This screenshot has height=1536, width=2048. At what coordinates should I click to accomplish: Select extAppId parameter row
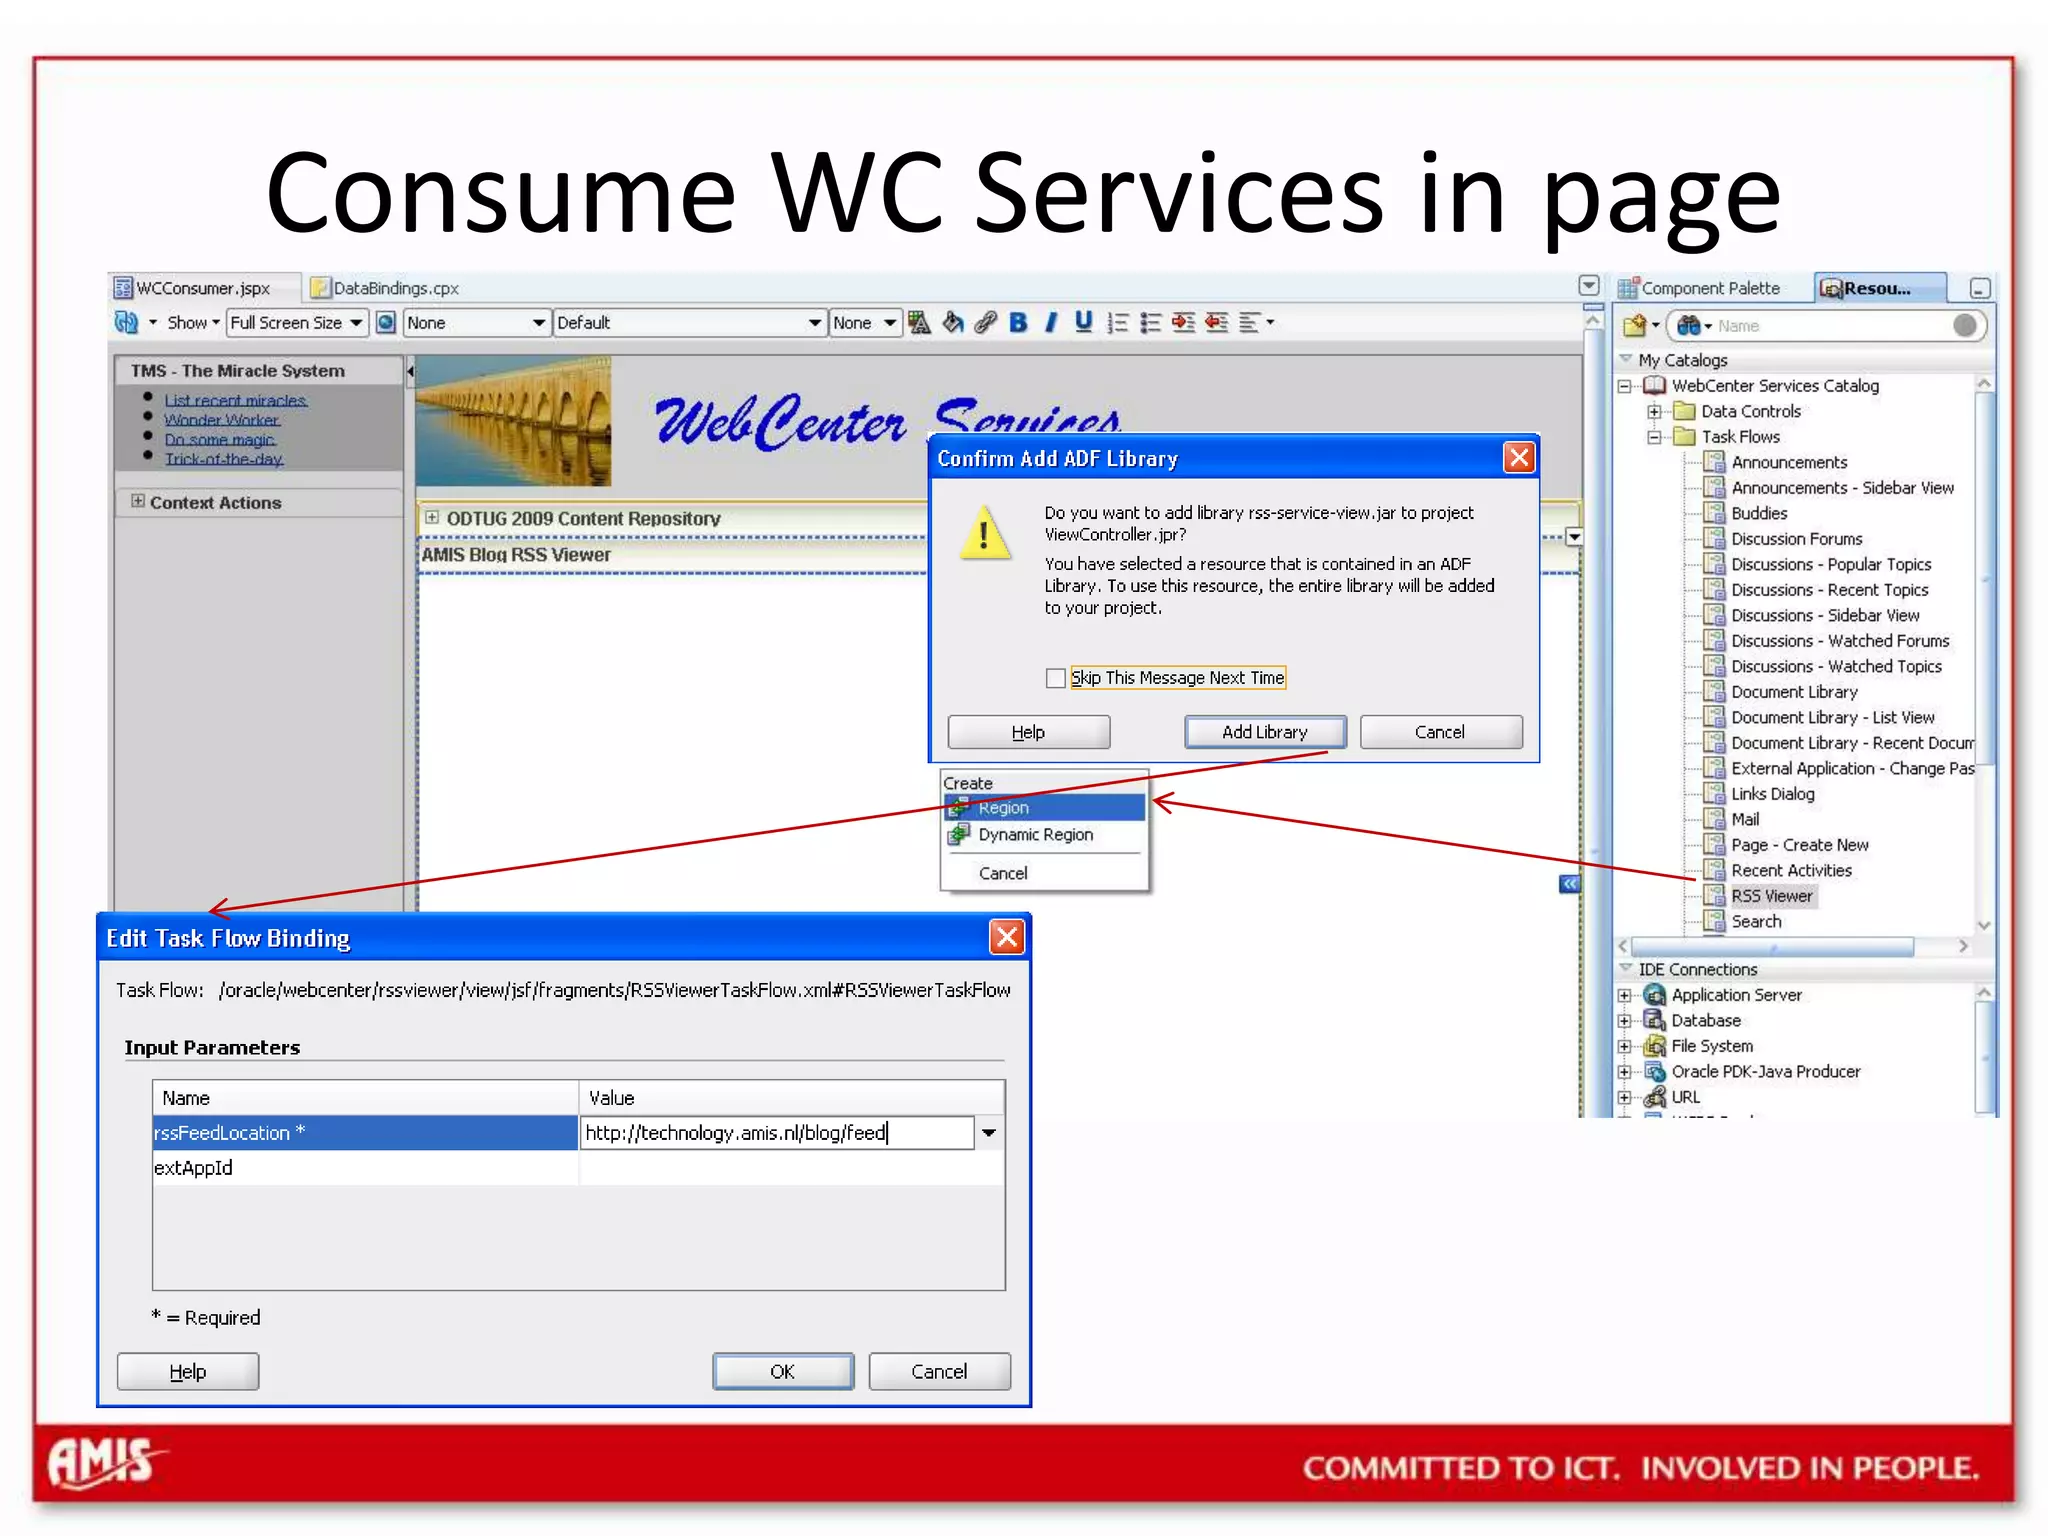[578, 1168]
